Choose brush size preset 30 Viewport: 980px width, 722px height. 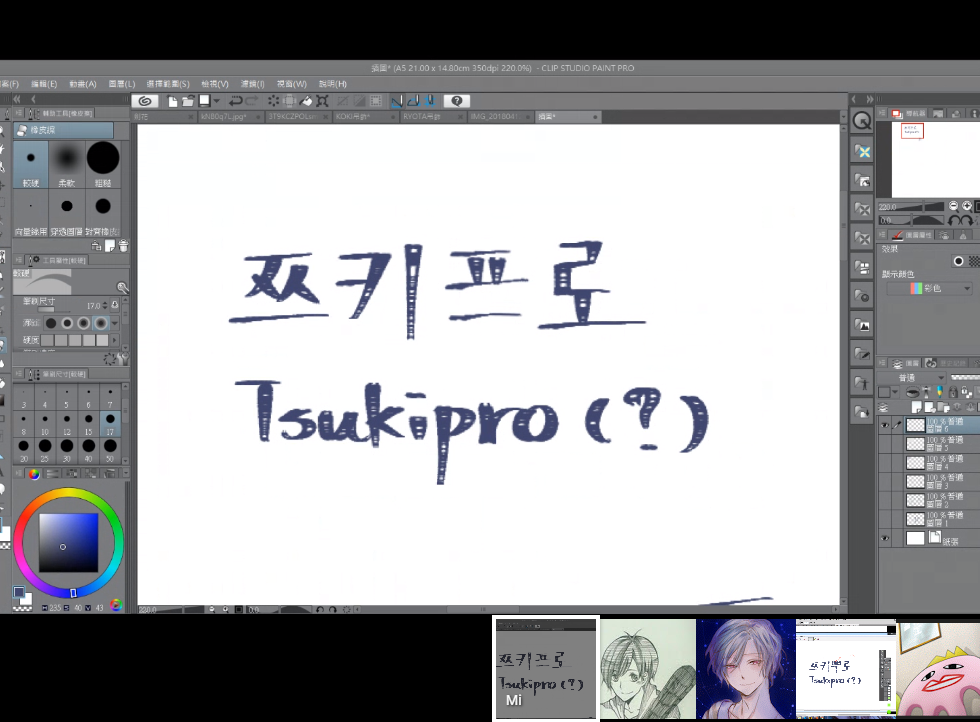(x=67, y=449)
